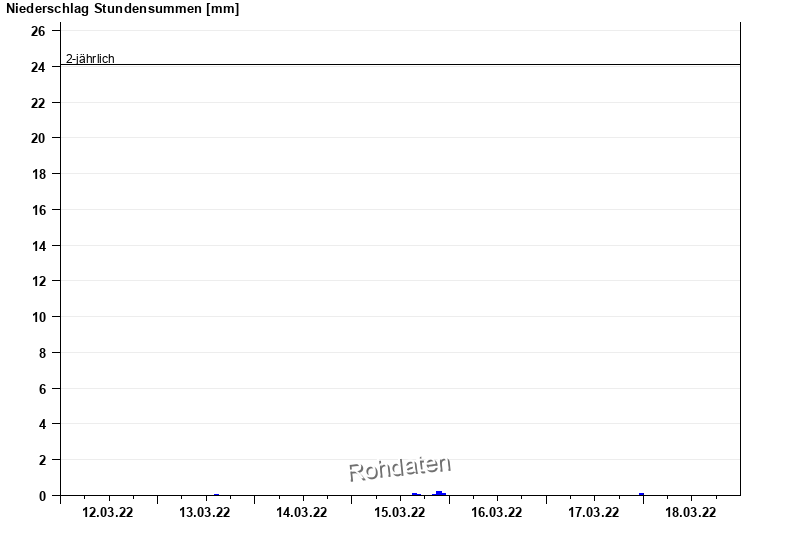Image resolution: width=800 pixels, height=550 pixels.
Task: Select the 12.03.22 date label
Action: (x=107, y=513)
